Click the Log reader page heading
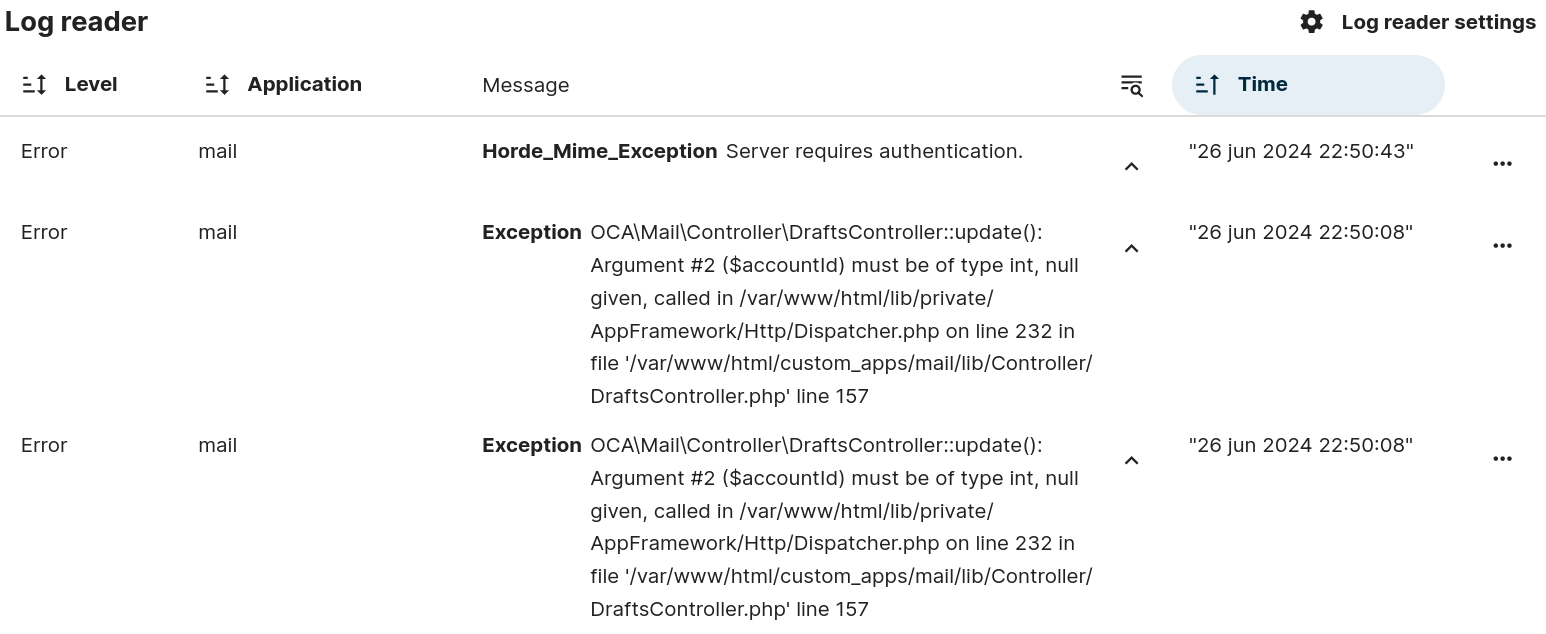Image resolution: width=1546 pixels, height=634 pixels. (77, 22)
